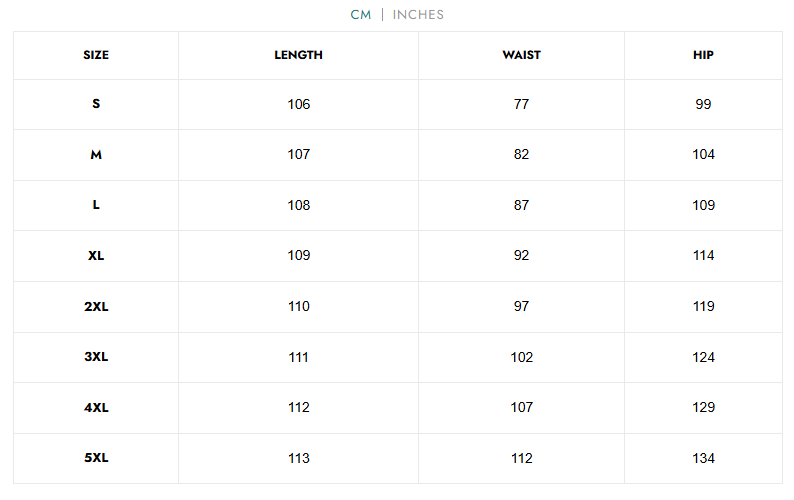Select the XL size row label
This screenshot has width=794, height=500.
96,256
